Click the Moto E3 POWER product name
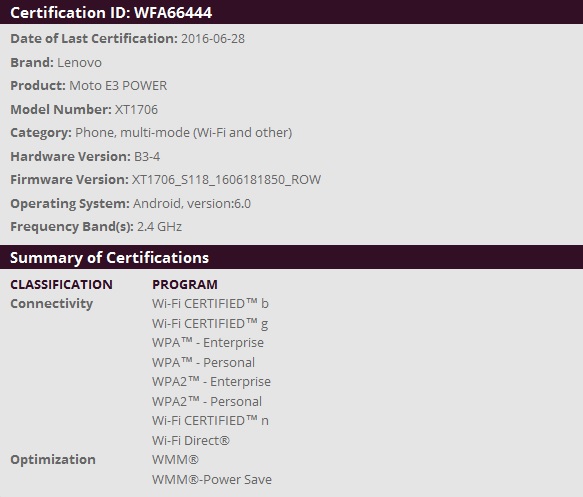583x497 pixels. pyautogui.click(x=118, y=86)
